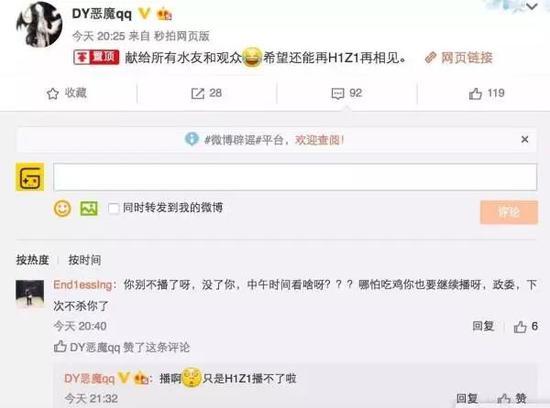This screenshot has height=408, width=550.
Task: Attach a picture via image icon
Action: click(89, 208)
